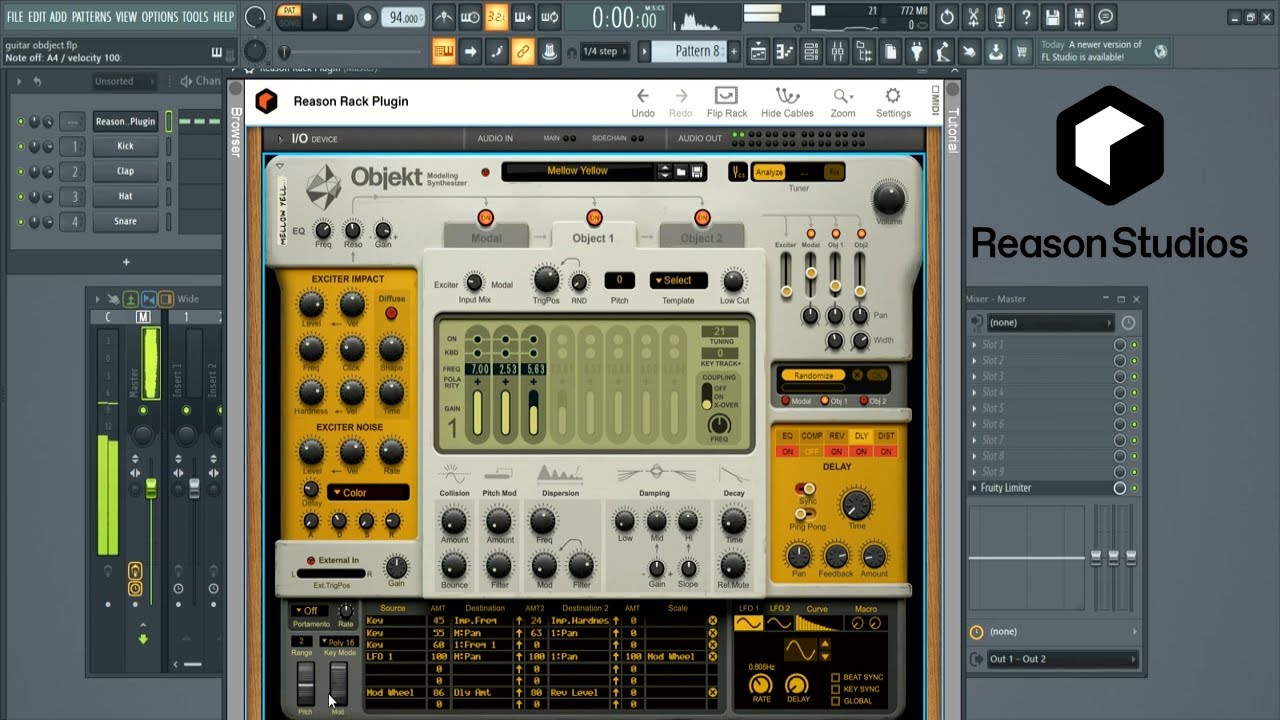The width and height of the screenshot is (1280, 720).
Task: Click the patch selector up/down arrows
Action: pyautogui.click(x=664, y=172)
